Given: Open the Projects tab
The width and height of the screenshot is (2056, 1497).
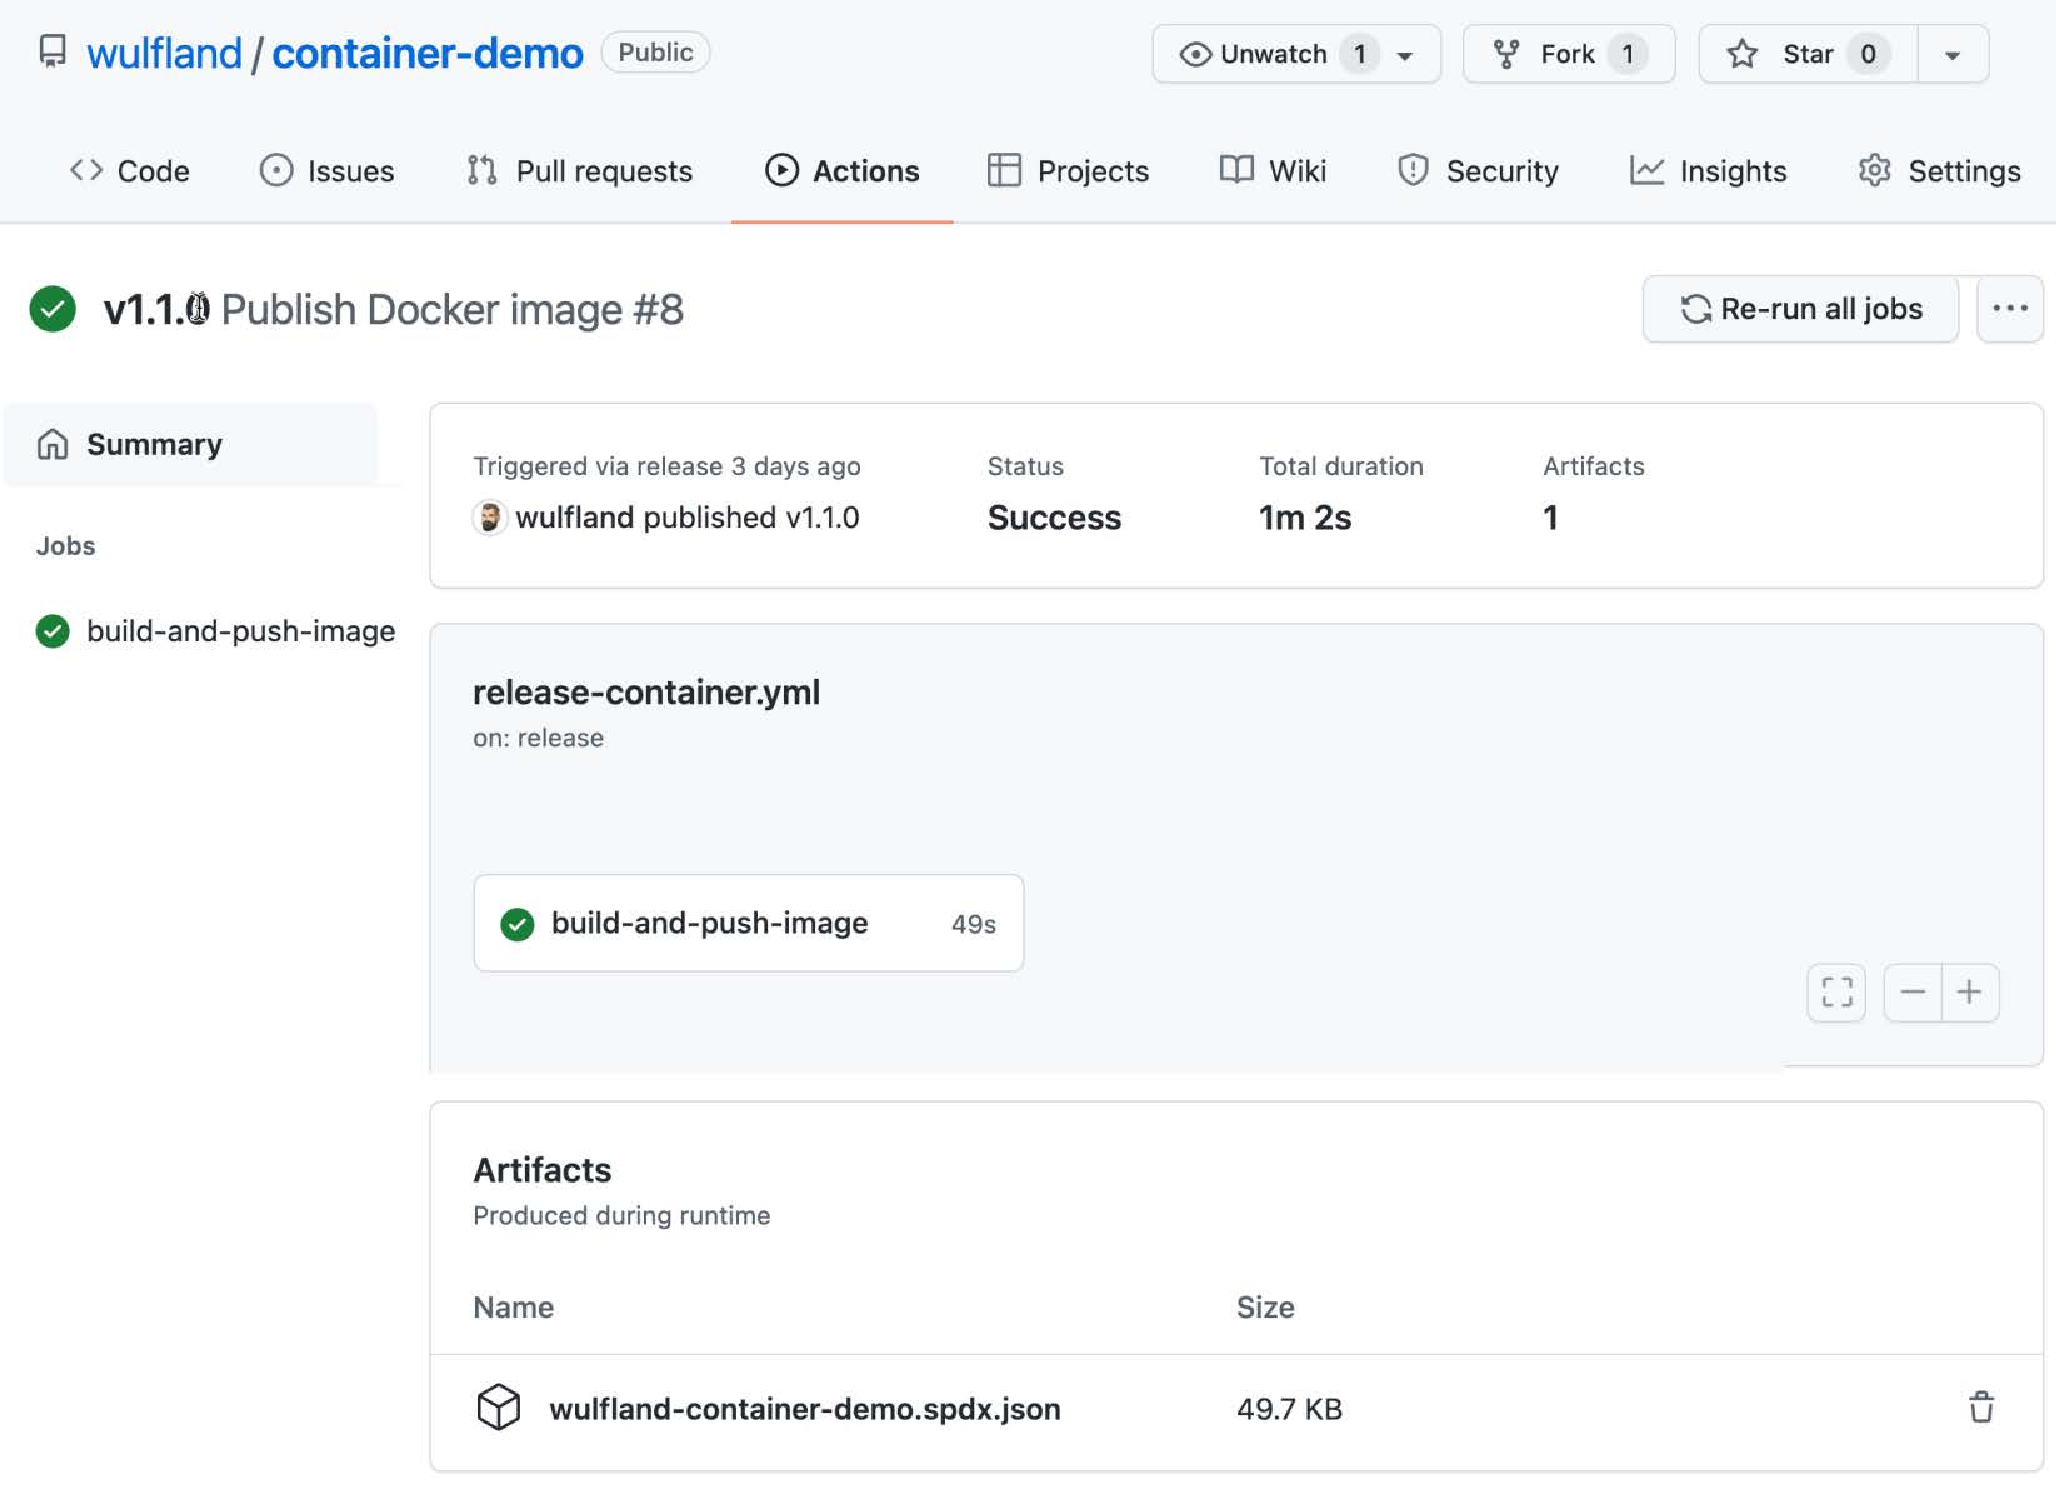Looking at the screenshot, I should [1068, 171].
